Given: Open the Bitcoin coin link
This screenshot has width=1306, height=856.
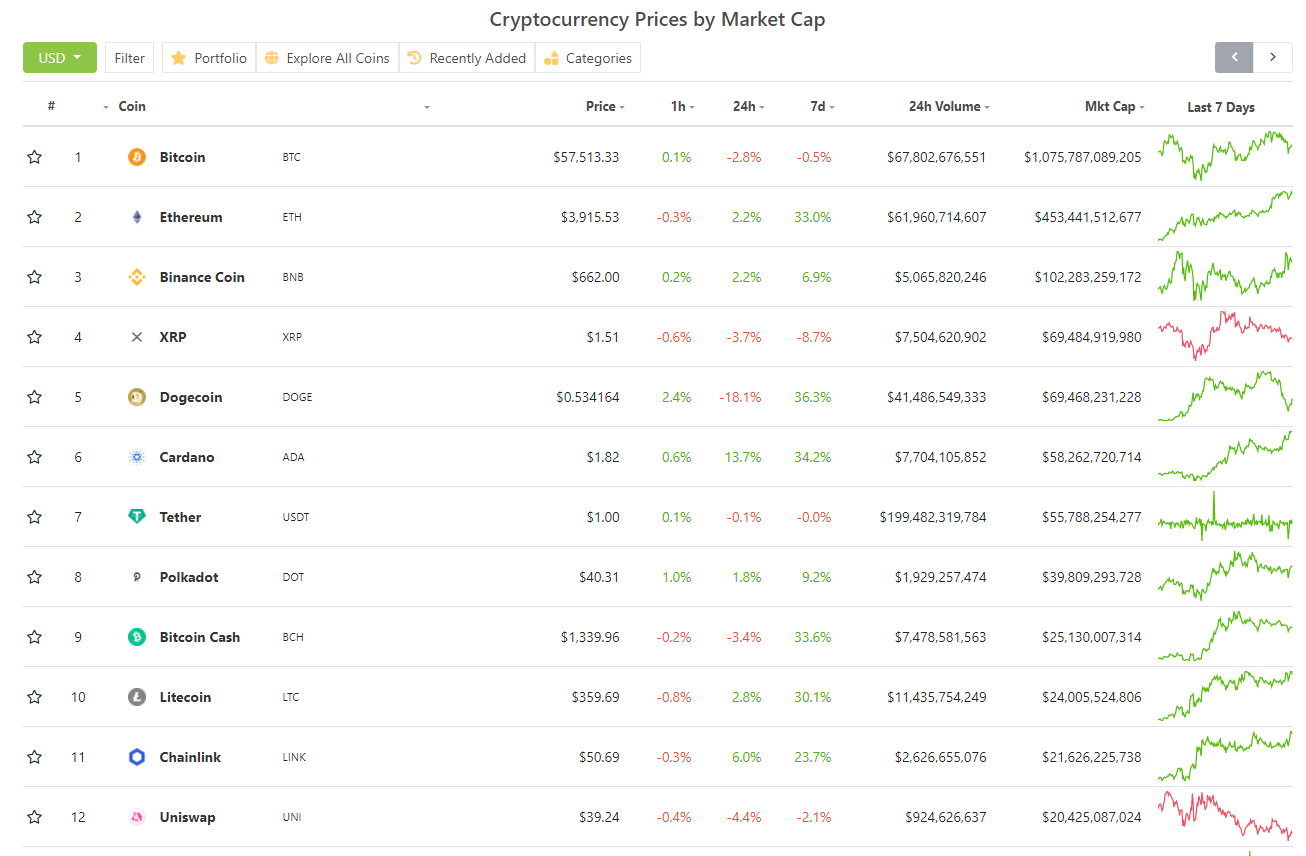Looking at the screenshot, I should click(x=182, y=157).
